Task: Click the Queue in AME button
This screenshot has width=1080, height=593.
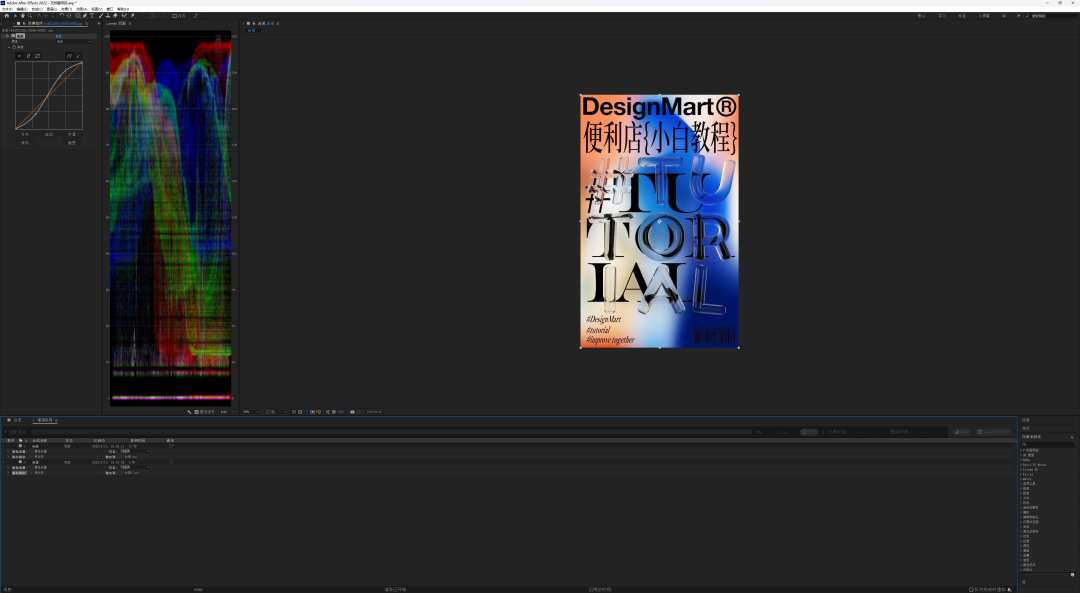Action: [x=994, y=432]
